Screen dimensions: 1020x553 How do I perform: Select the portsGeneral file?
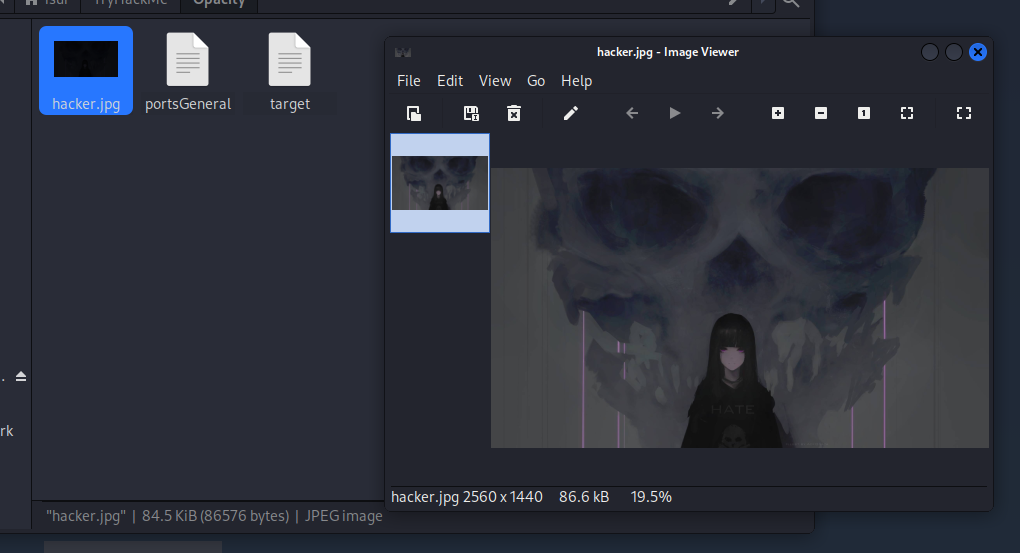pyautogui.click(x=188, y=70)
